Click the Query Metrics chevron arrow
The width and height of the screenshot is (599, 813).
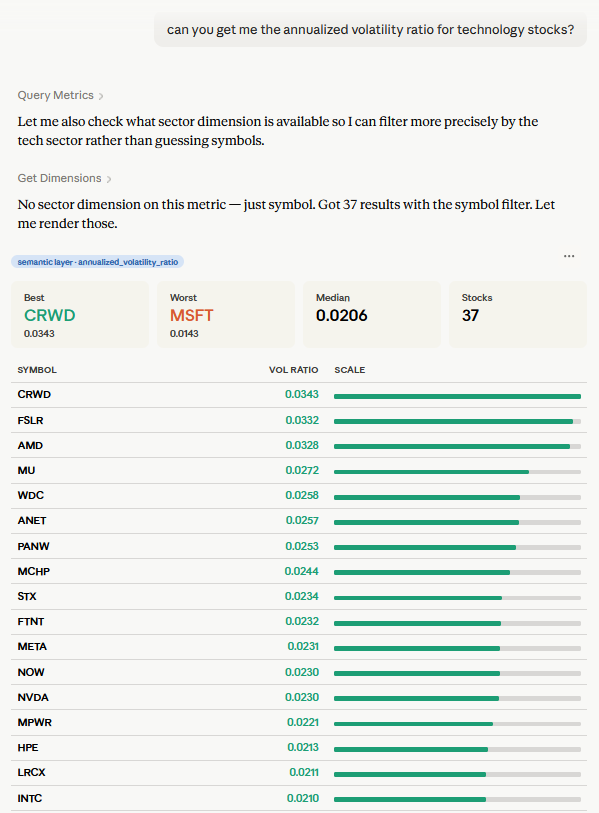pos(101,96)
